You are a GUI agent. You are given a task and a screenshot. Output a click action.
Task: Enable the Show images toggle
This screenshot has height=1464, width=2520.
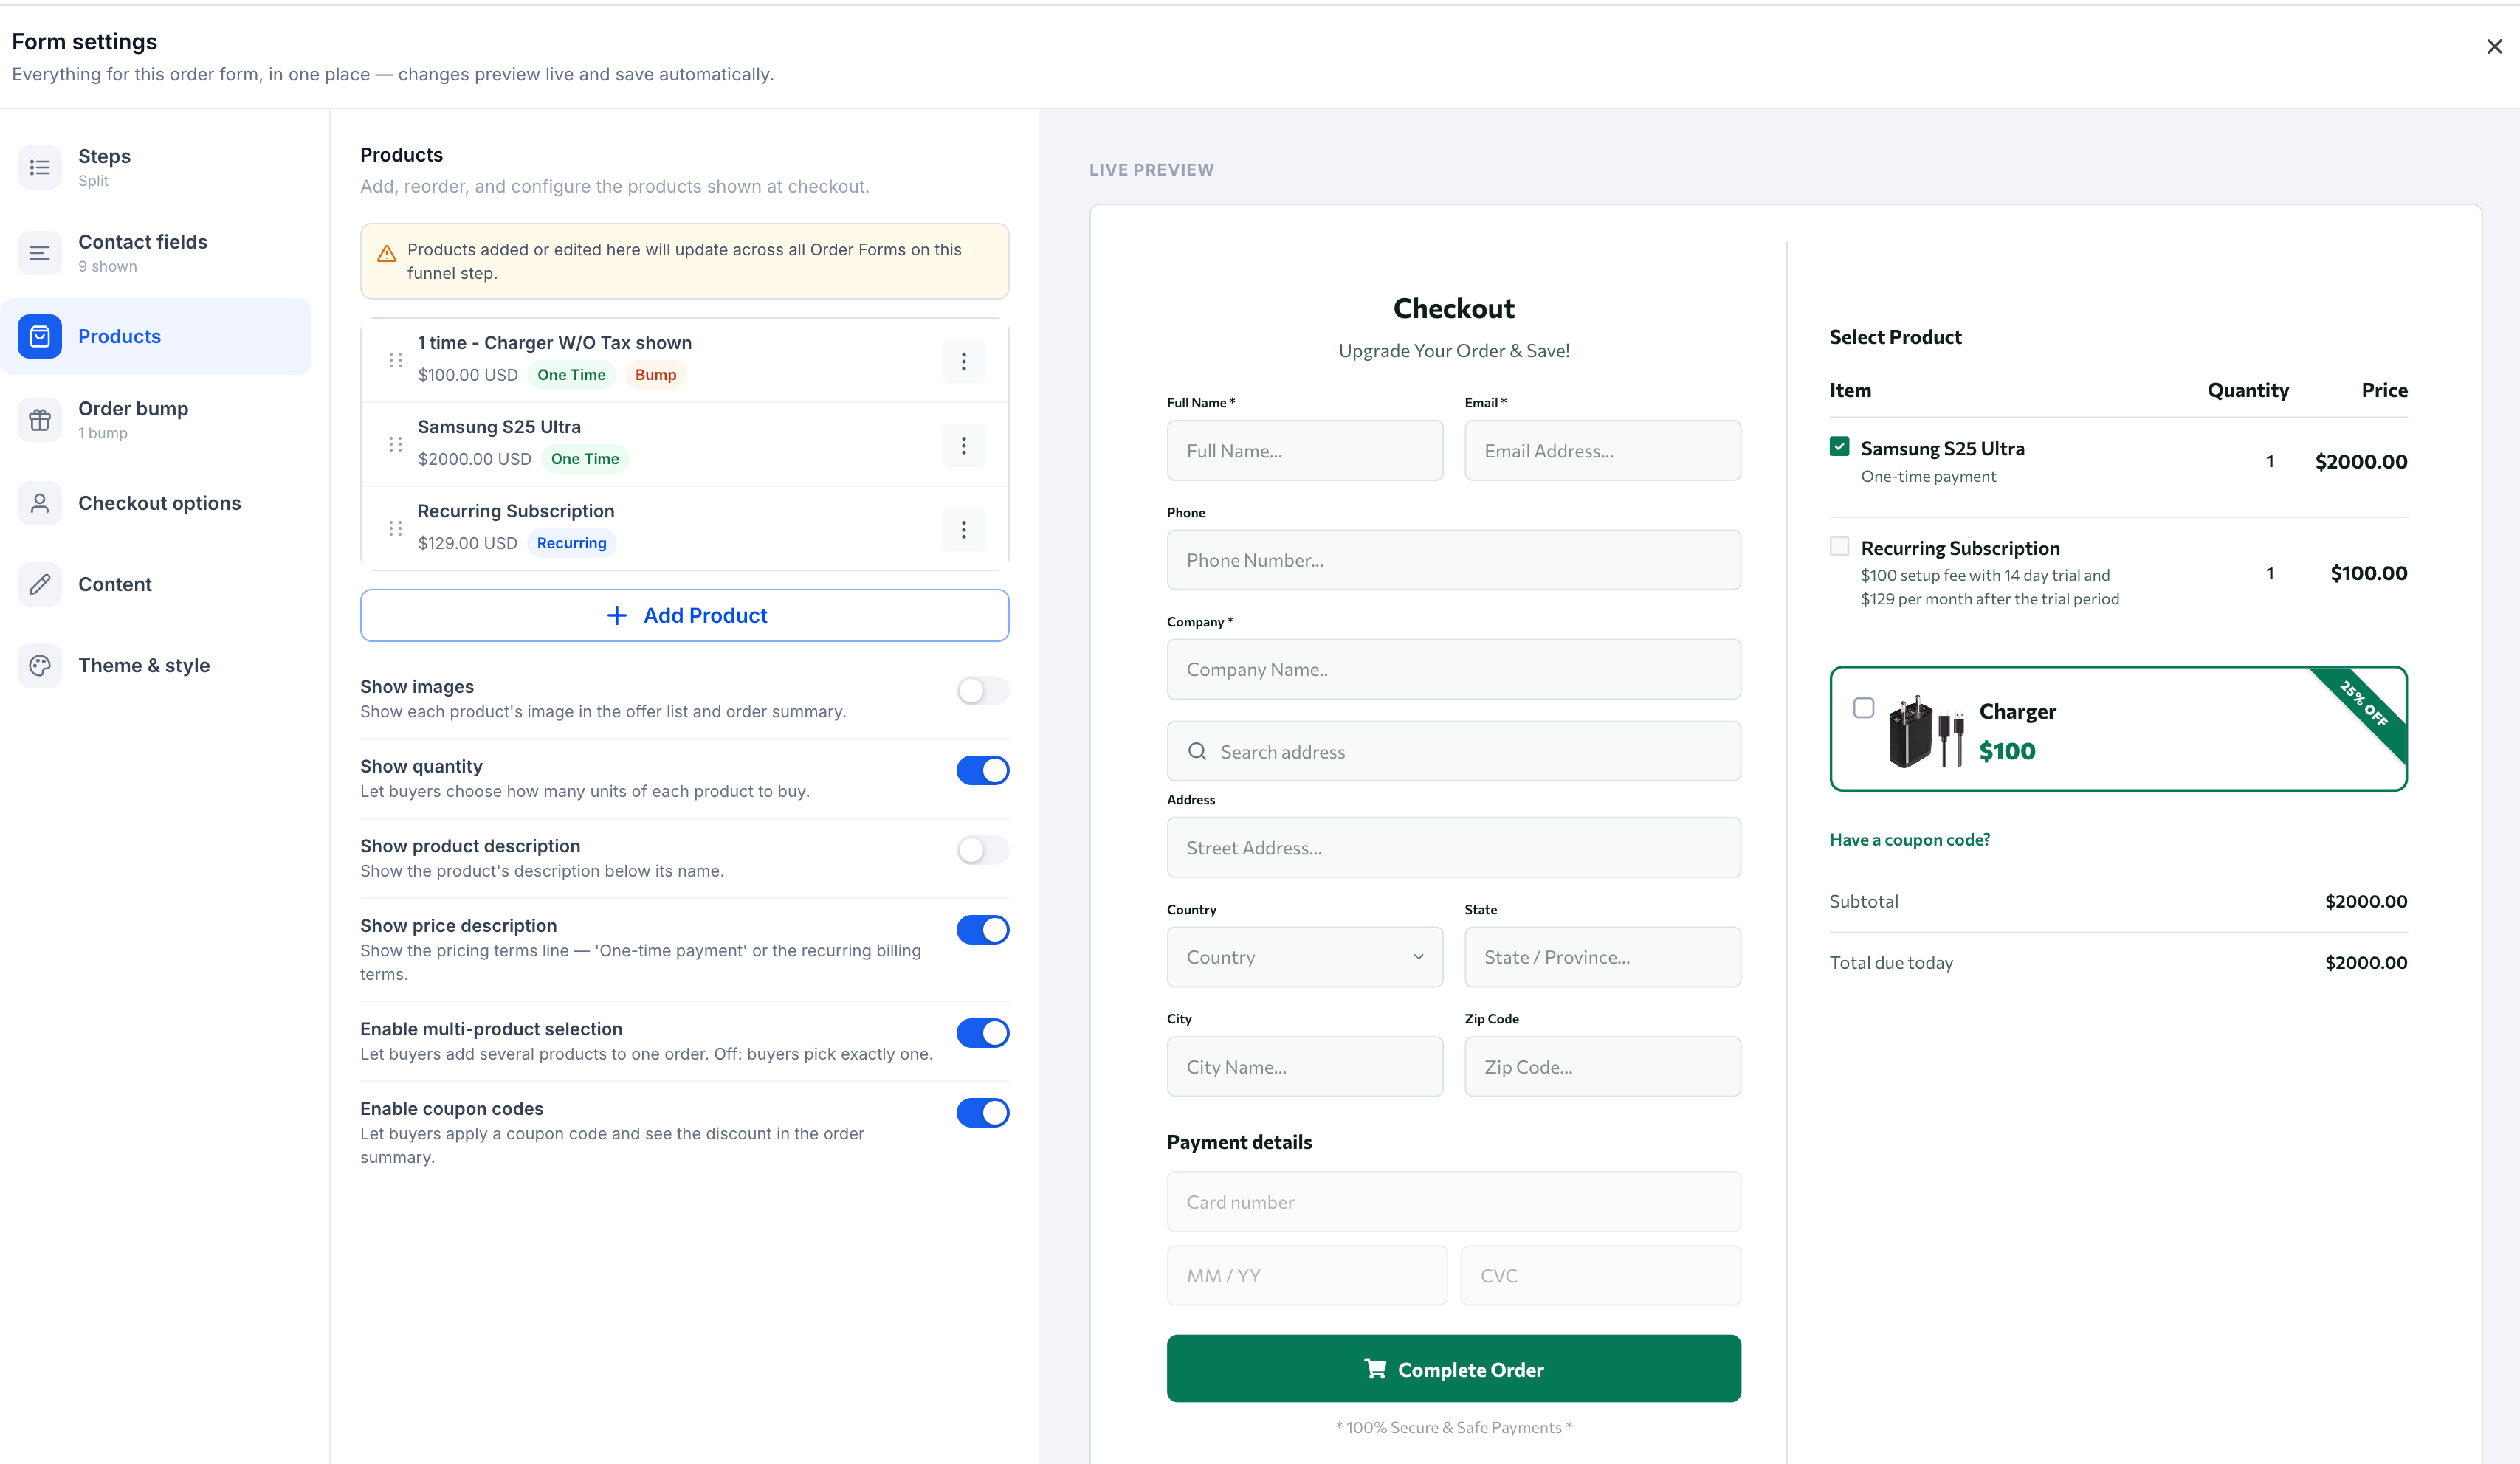[x=982, y=691]
